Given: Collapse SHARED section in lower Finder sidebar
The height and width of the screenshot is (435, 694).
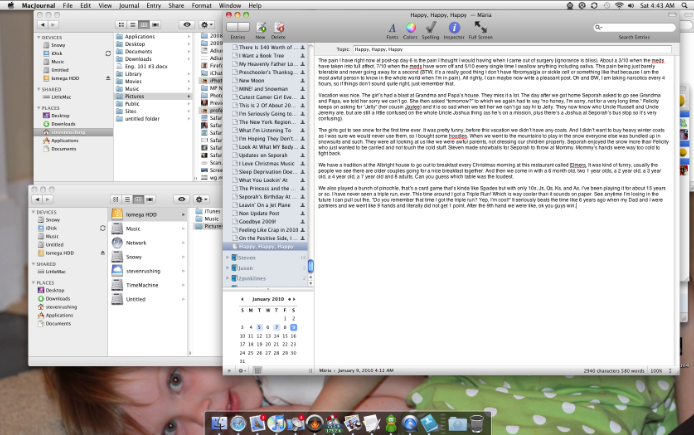Looking at the screenshot, I should pyautogui.click(x=34, y=264).
